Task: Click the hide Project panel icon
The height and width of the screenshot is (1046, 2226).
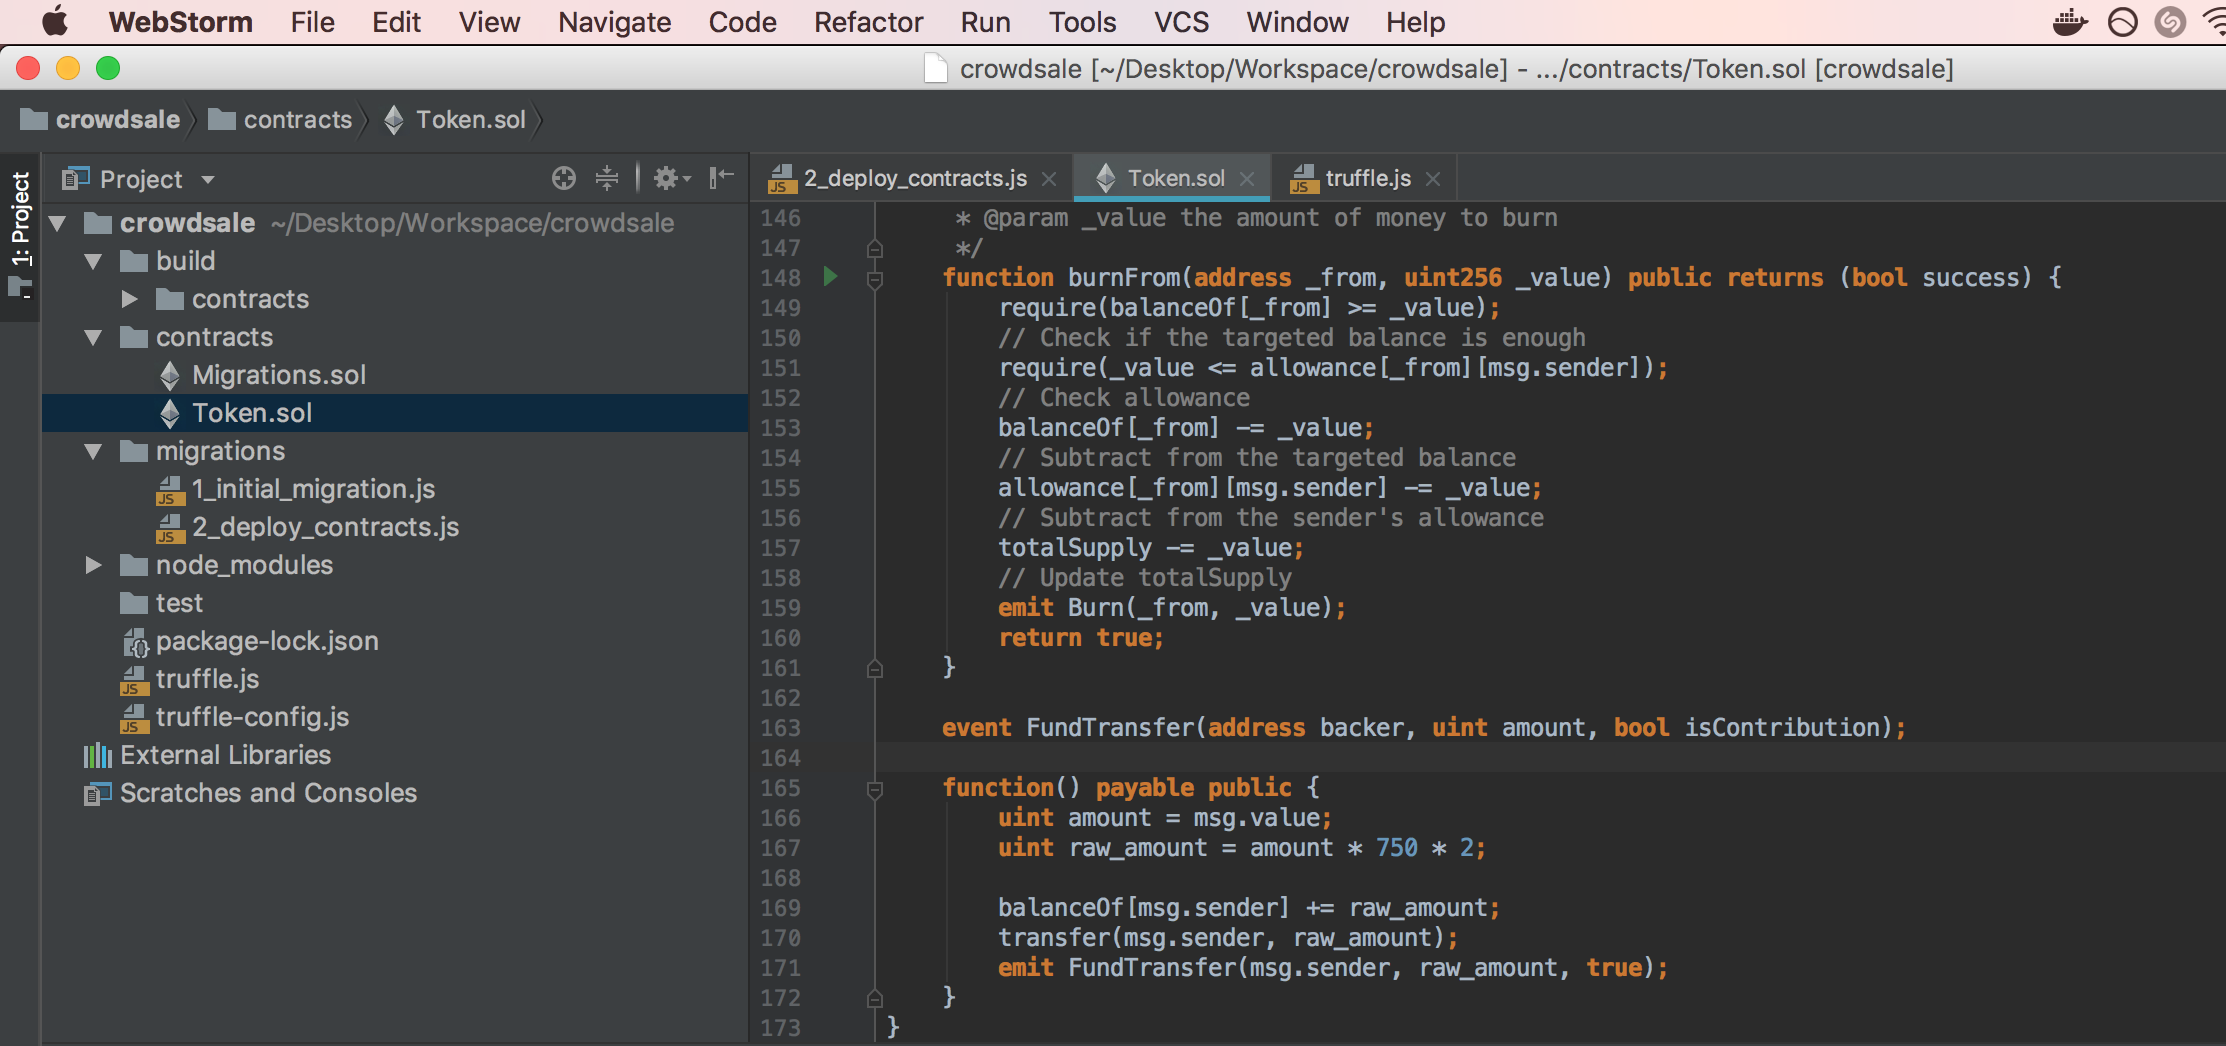Action: 721,178
